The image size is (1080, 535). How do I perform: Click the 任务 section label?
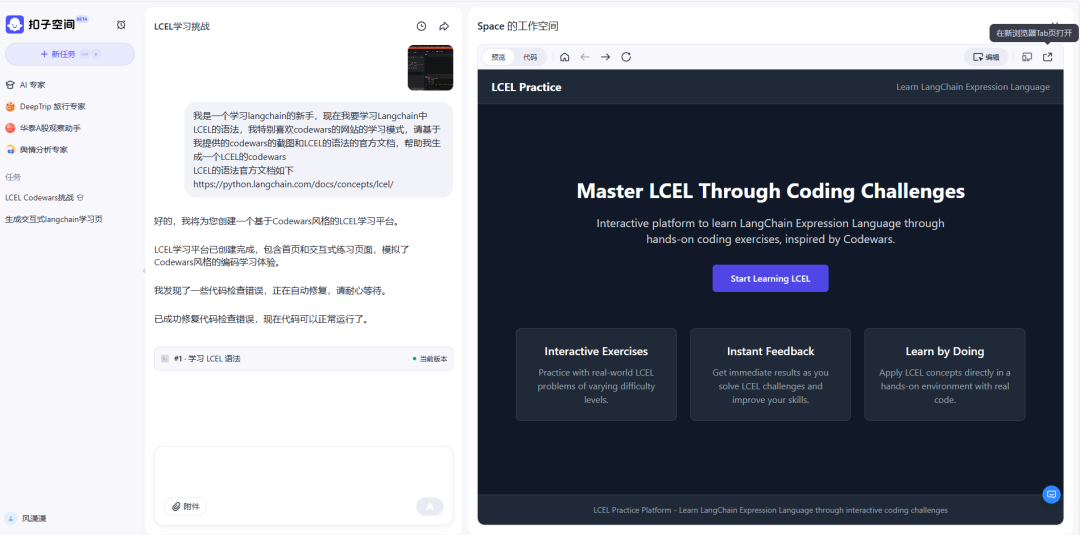pyautogui.click(x=12, y=176)
